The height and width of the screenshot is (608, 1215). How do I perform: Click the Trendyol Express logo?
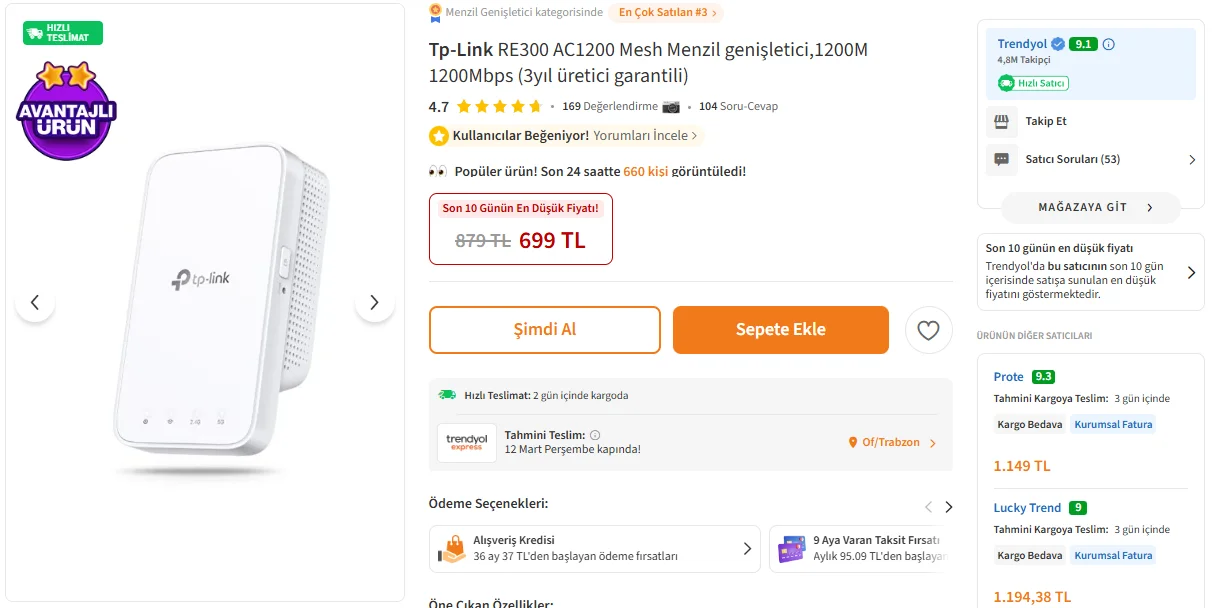tap(466, 442)
